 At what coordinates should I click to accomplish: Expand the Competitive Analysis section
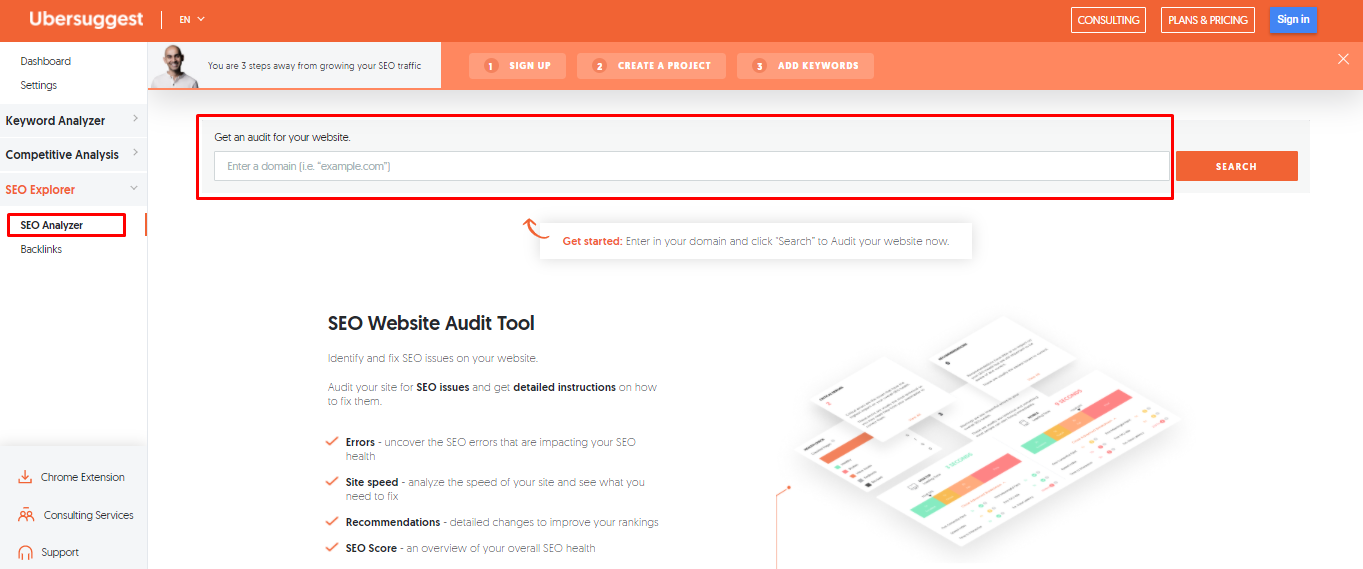pyautogui.click(x=72, y=154)
